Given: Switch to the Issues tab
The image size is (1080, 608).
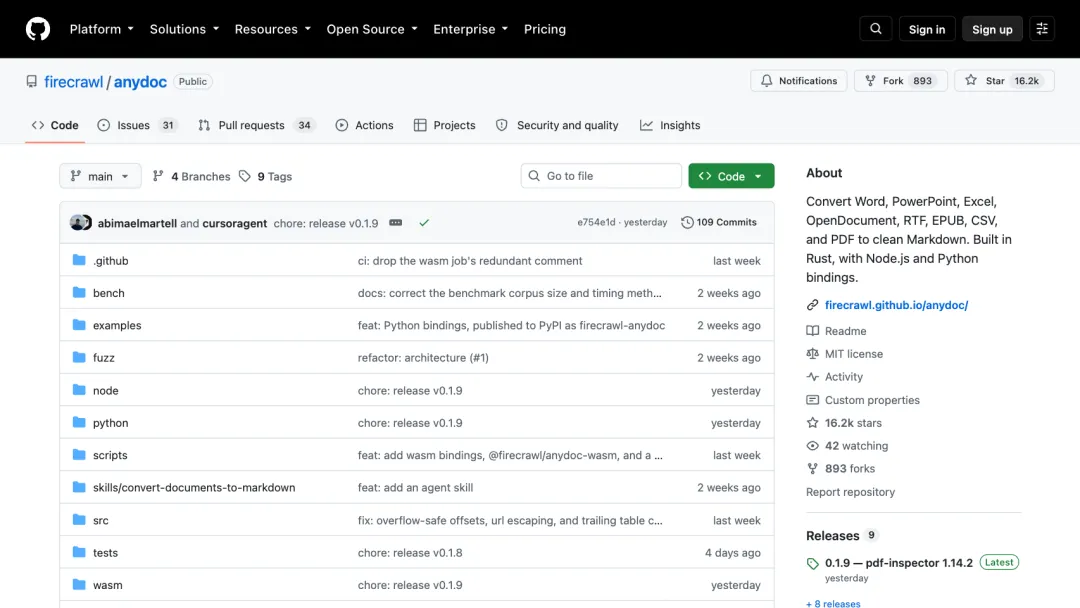Looking at the screenshot, I should (x=138, y=125).
